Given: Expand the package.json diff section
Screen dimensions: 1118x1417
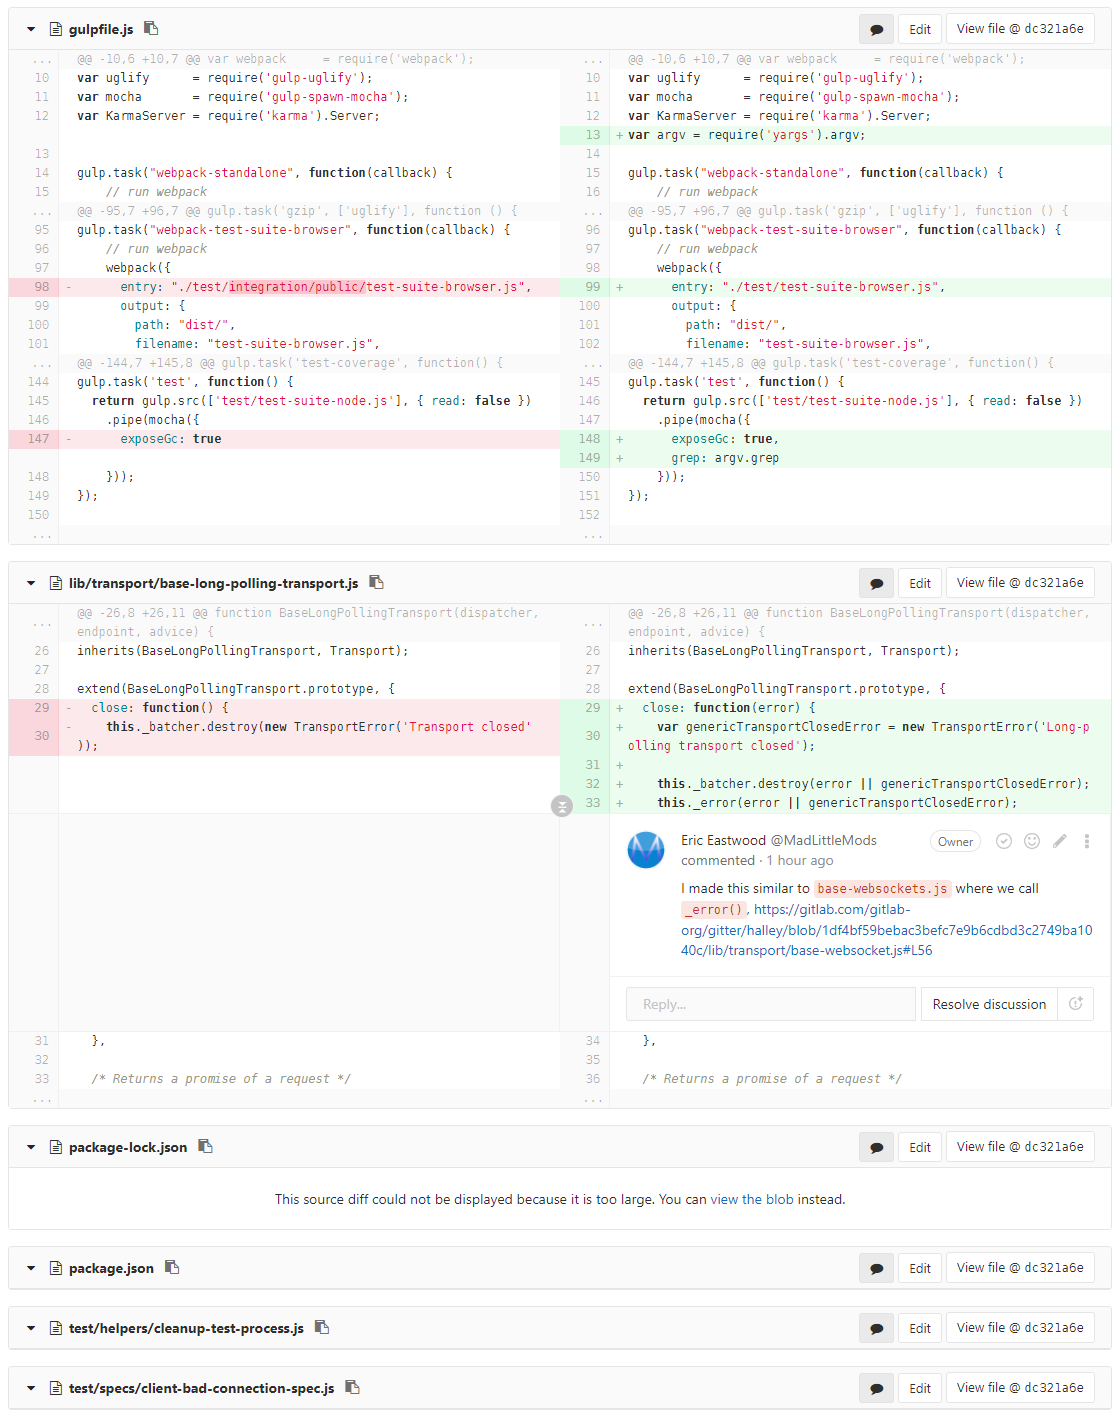Looking at the screenshot, I should pos(31,1268).
